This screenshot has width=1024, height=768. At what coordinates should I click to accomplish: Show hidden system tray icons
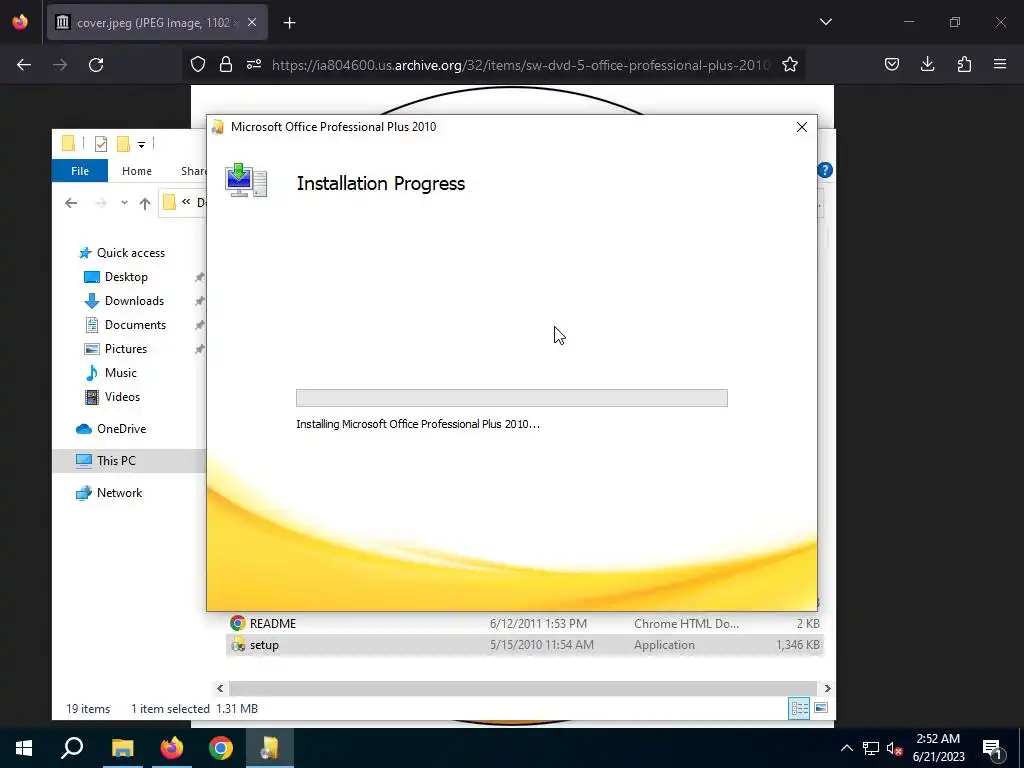tap(846, 748)
